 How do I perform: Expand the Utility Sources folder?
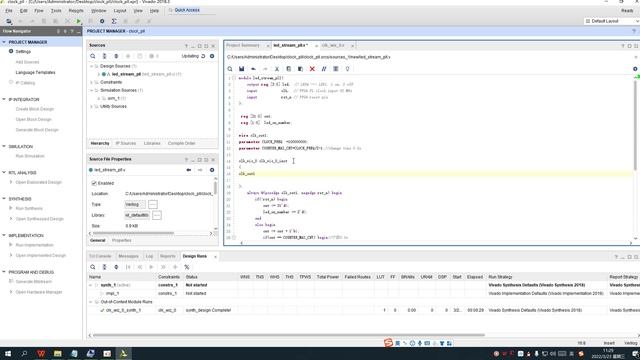[91, 106]
